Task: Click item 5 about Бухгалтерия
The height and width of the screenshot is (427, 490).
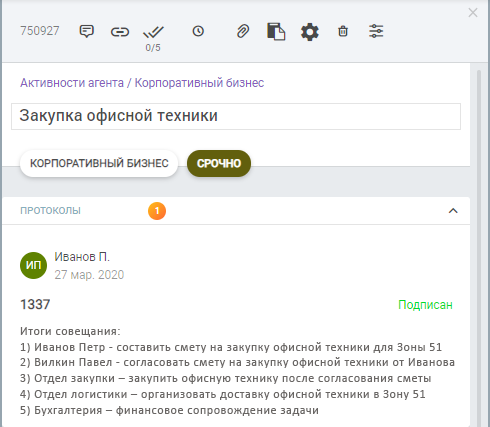Action: click(x=169, y=410)
